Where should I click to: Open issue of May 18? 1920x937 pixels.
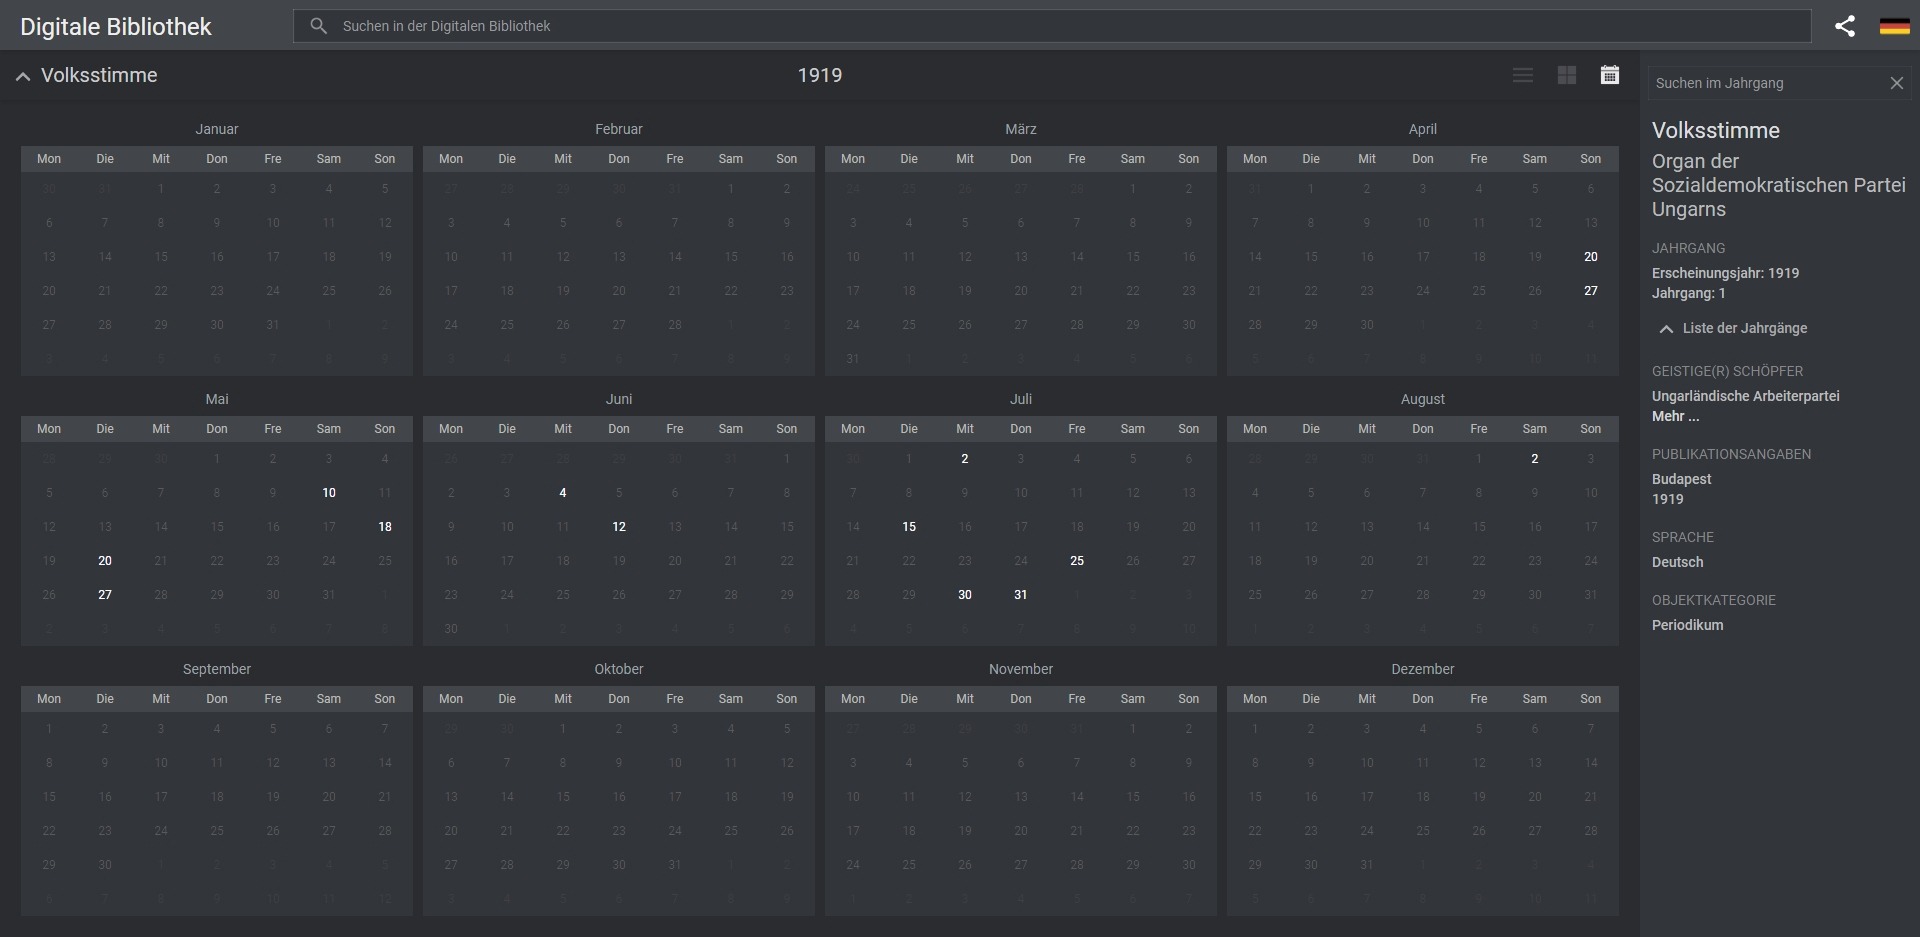coord(385,527)
